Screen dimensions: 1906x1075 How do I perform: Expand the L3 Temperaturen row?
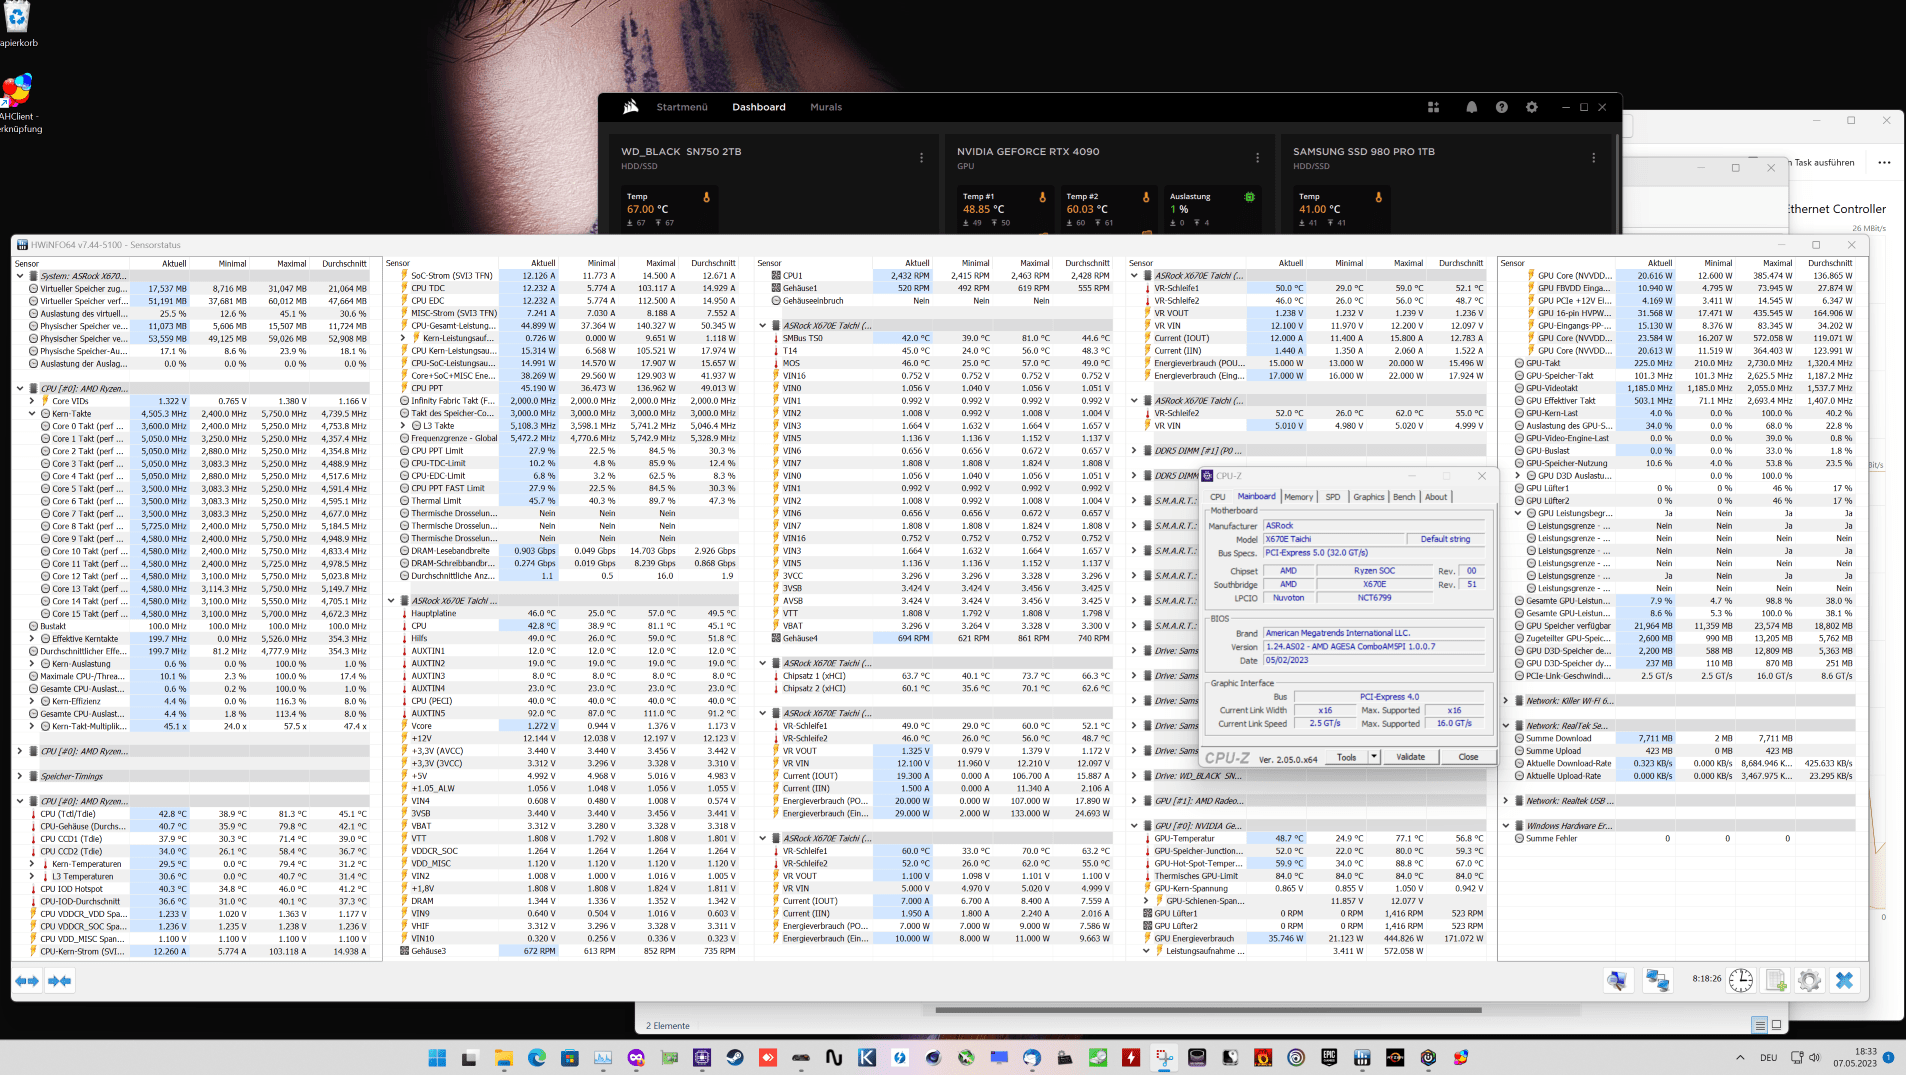(32, 877)
